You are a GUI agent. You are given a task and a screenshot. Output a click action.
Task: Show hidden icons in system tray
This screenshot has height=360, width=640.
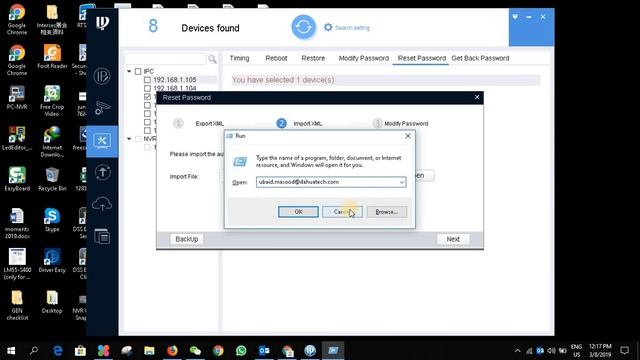coord(518,351)
